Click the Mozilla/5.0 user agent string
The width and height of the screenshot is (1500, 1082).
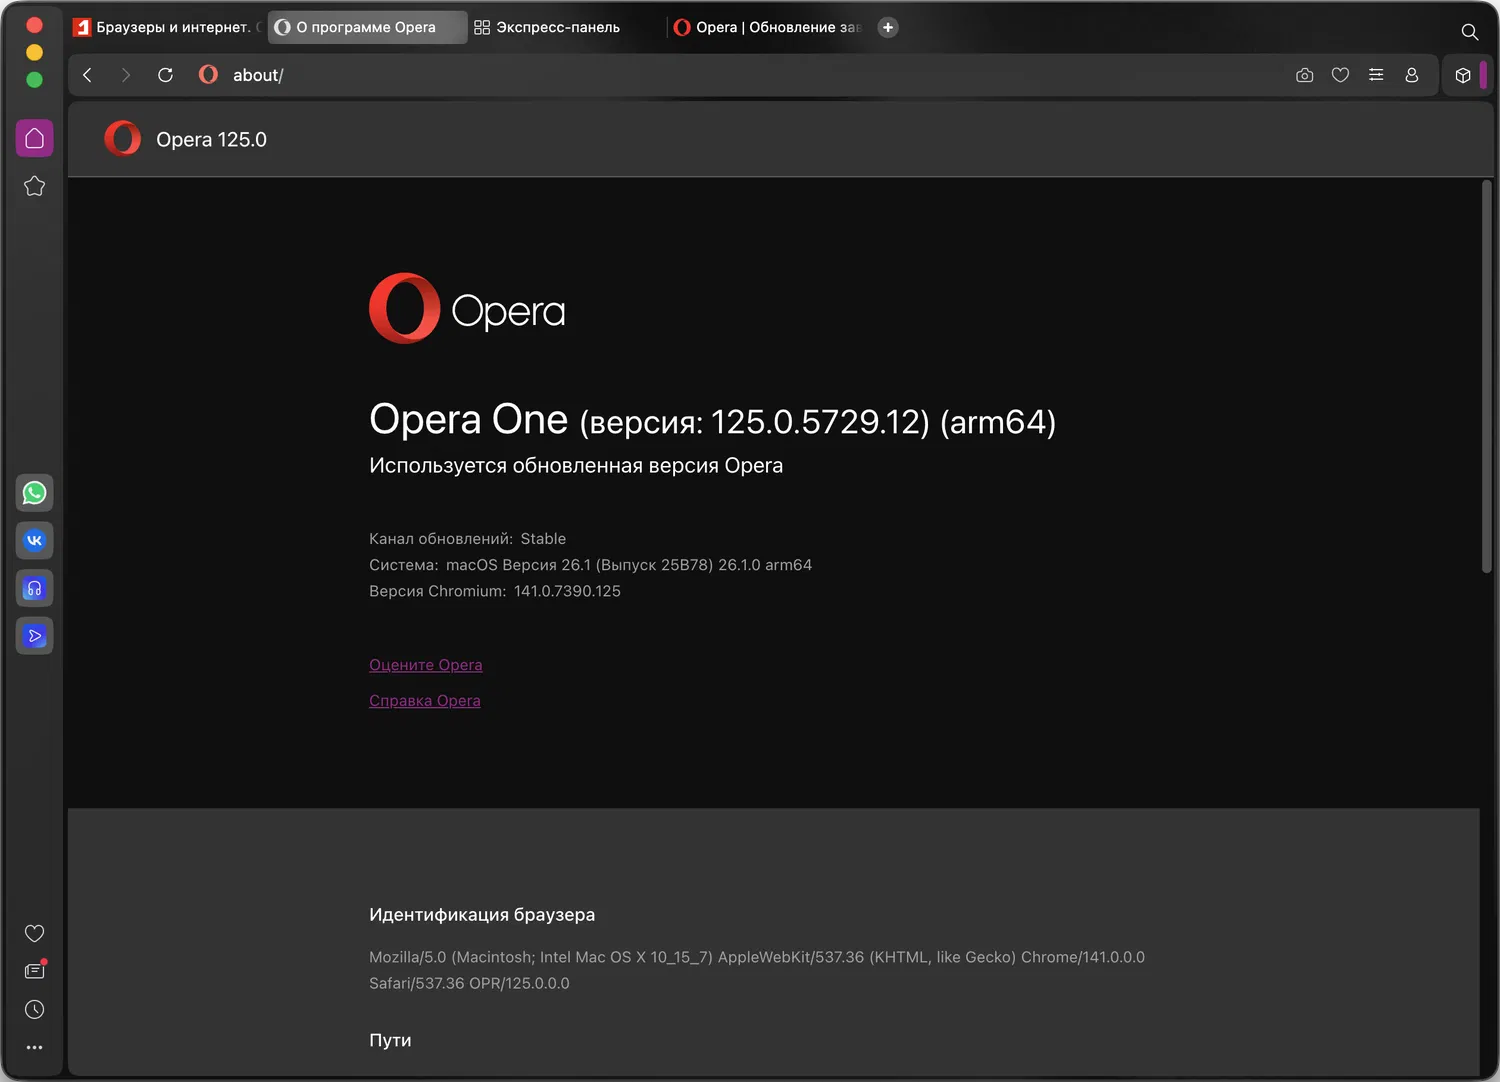point(757,970)
